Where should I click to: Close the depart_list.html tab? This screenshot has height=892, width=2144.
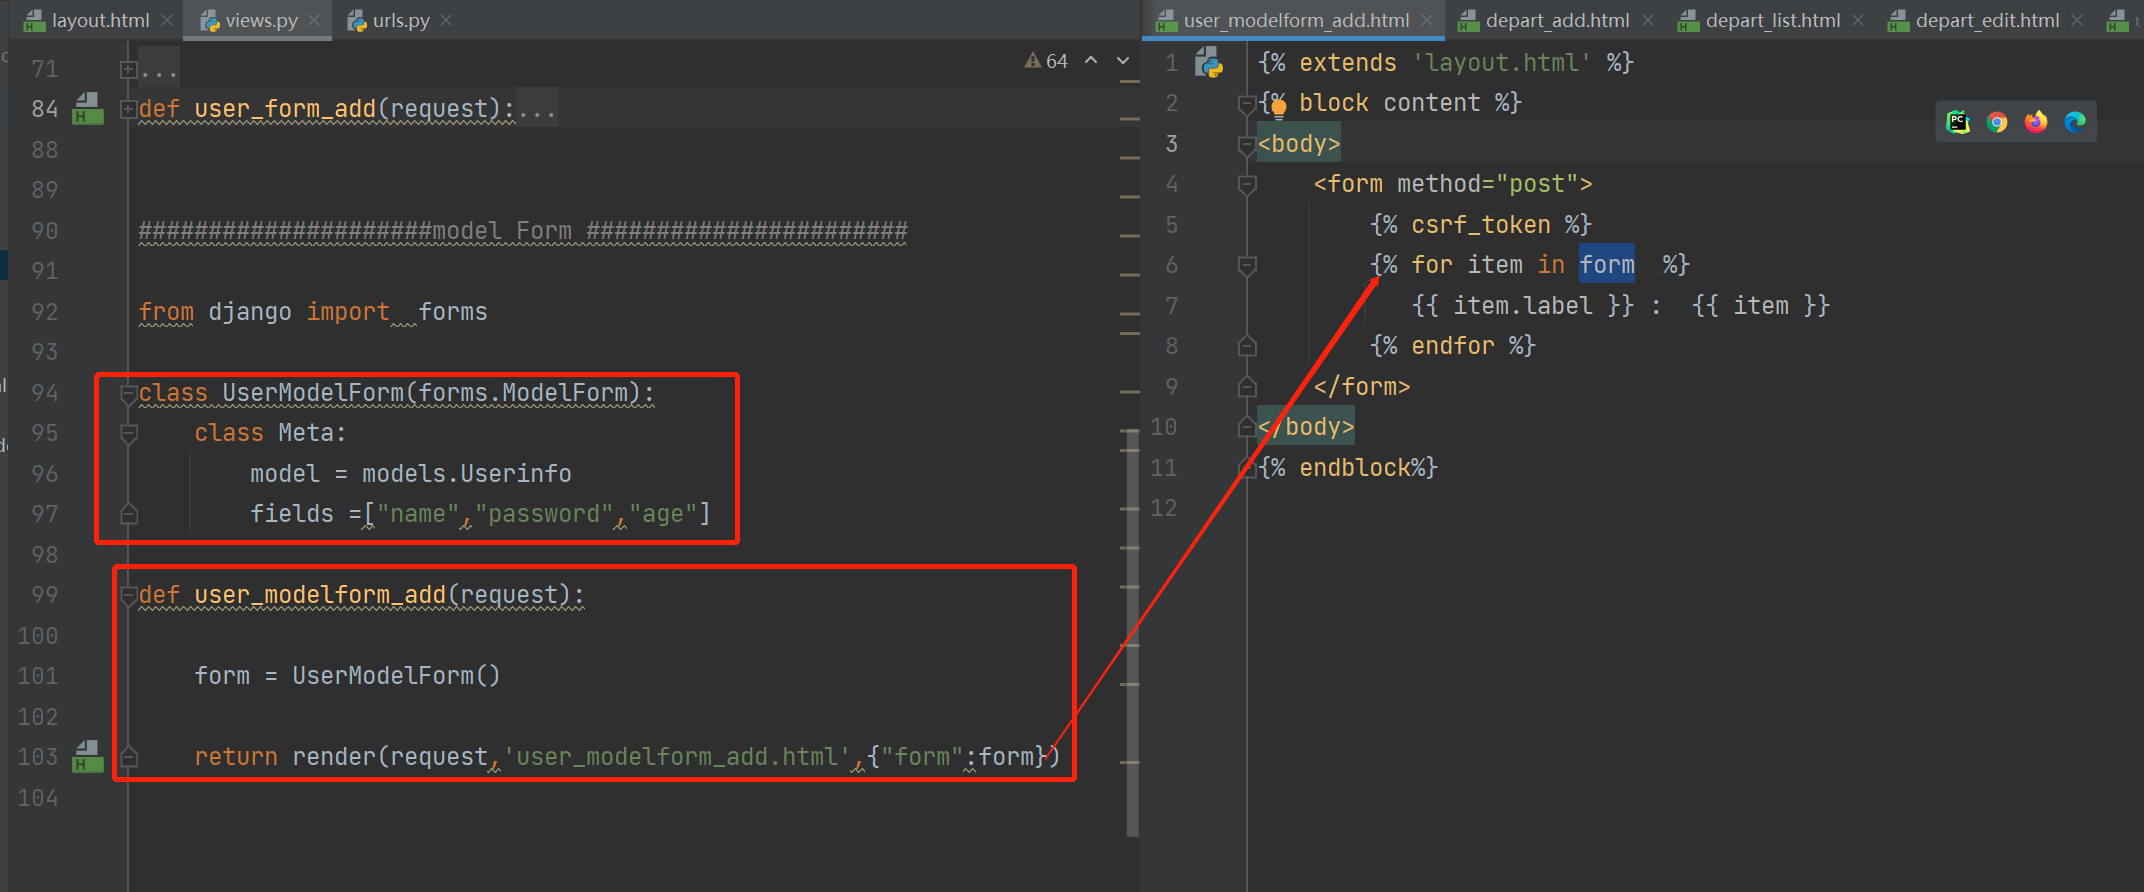(1858, 20)
